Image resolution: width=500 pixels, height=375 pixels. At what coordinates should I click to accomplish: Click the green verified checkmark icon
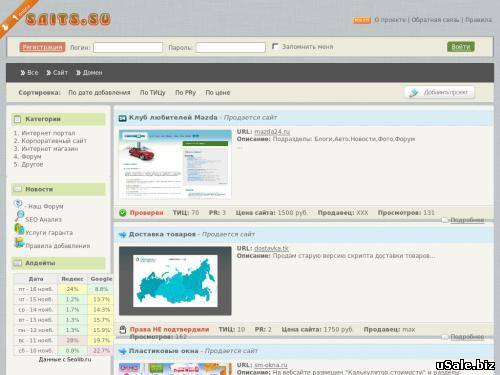pos(123,213)
